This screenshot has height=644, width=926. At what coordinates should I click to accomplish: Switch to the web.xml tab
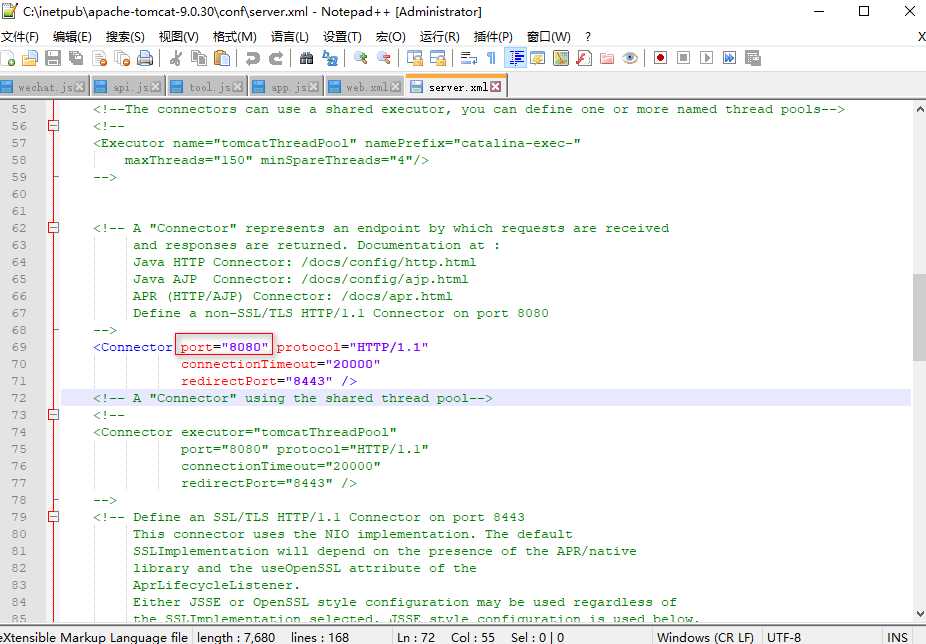[x=364, y=87]
